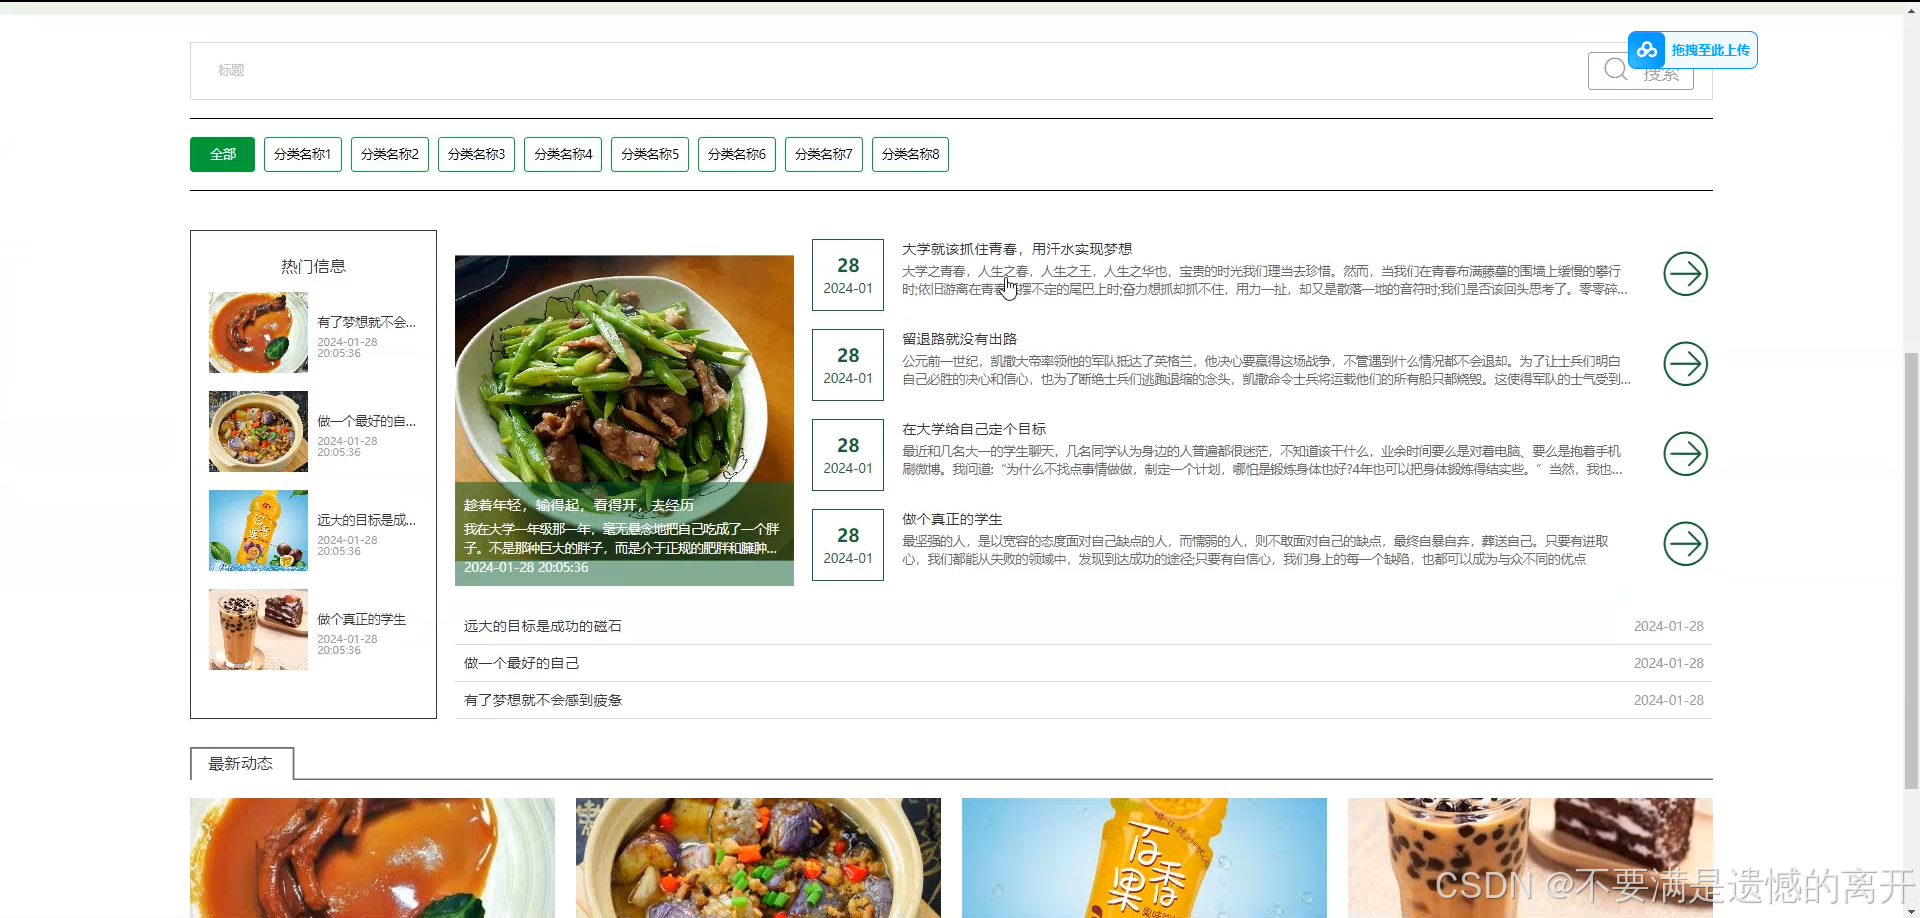The image size is (1920, 918).
Task: Select category 分类名称4
Action: tap(563, 154)
